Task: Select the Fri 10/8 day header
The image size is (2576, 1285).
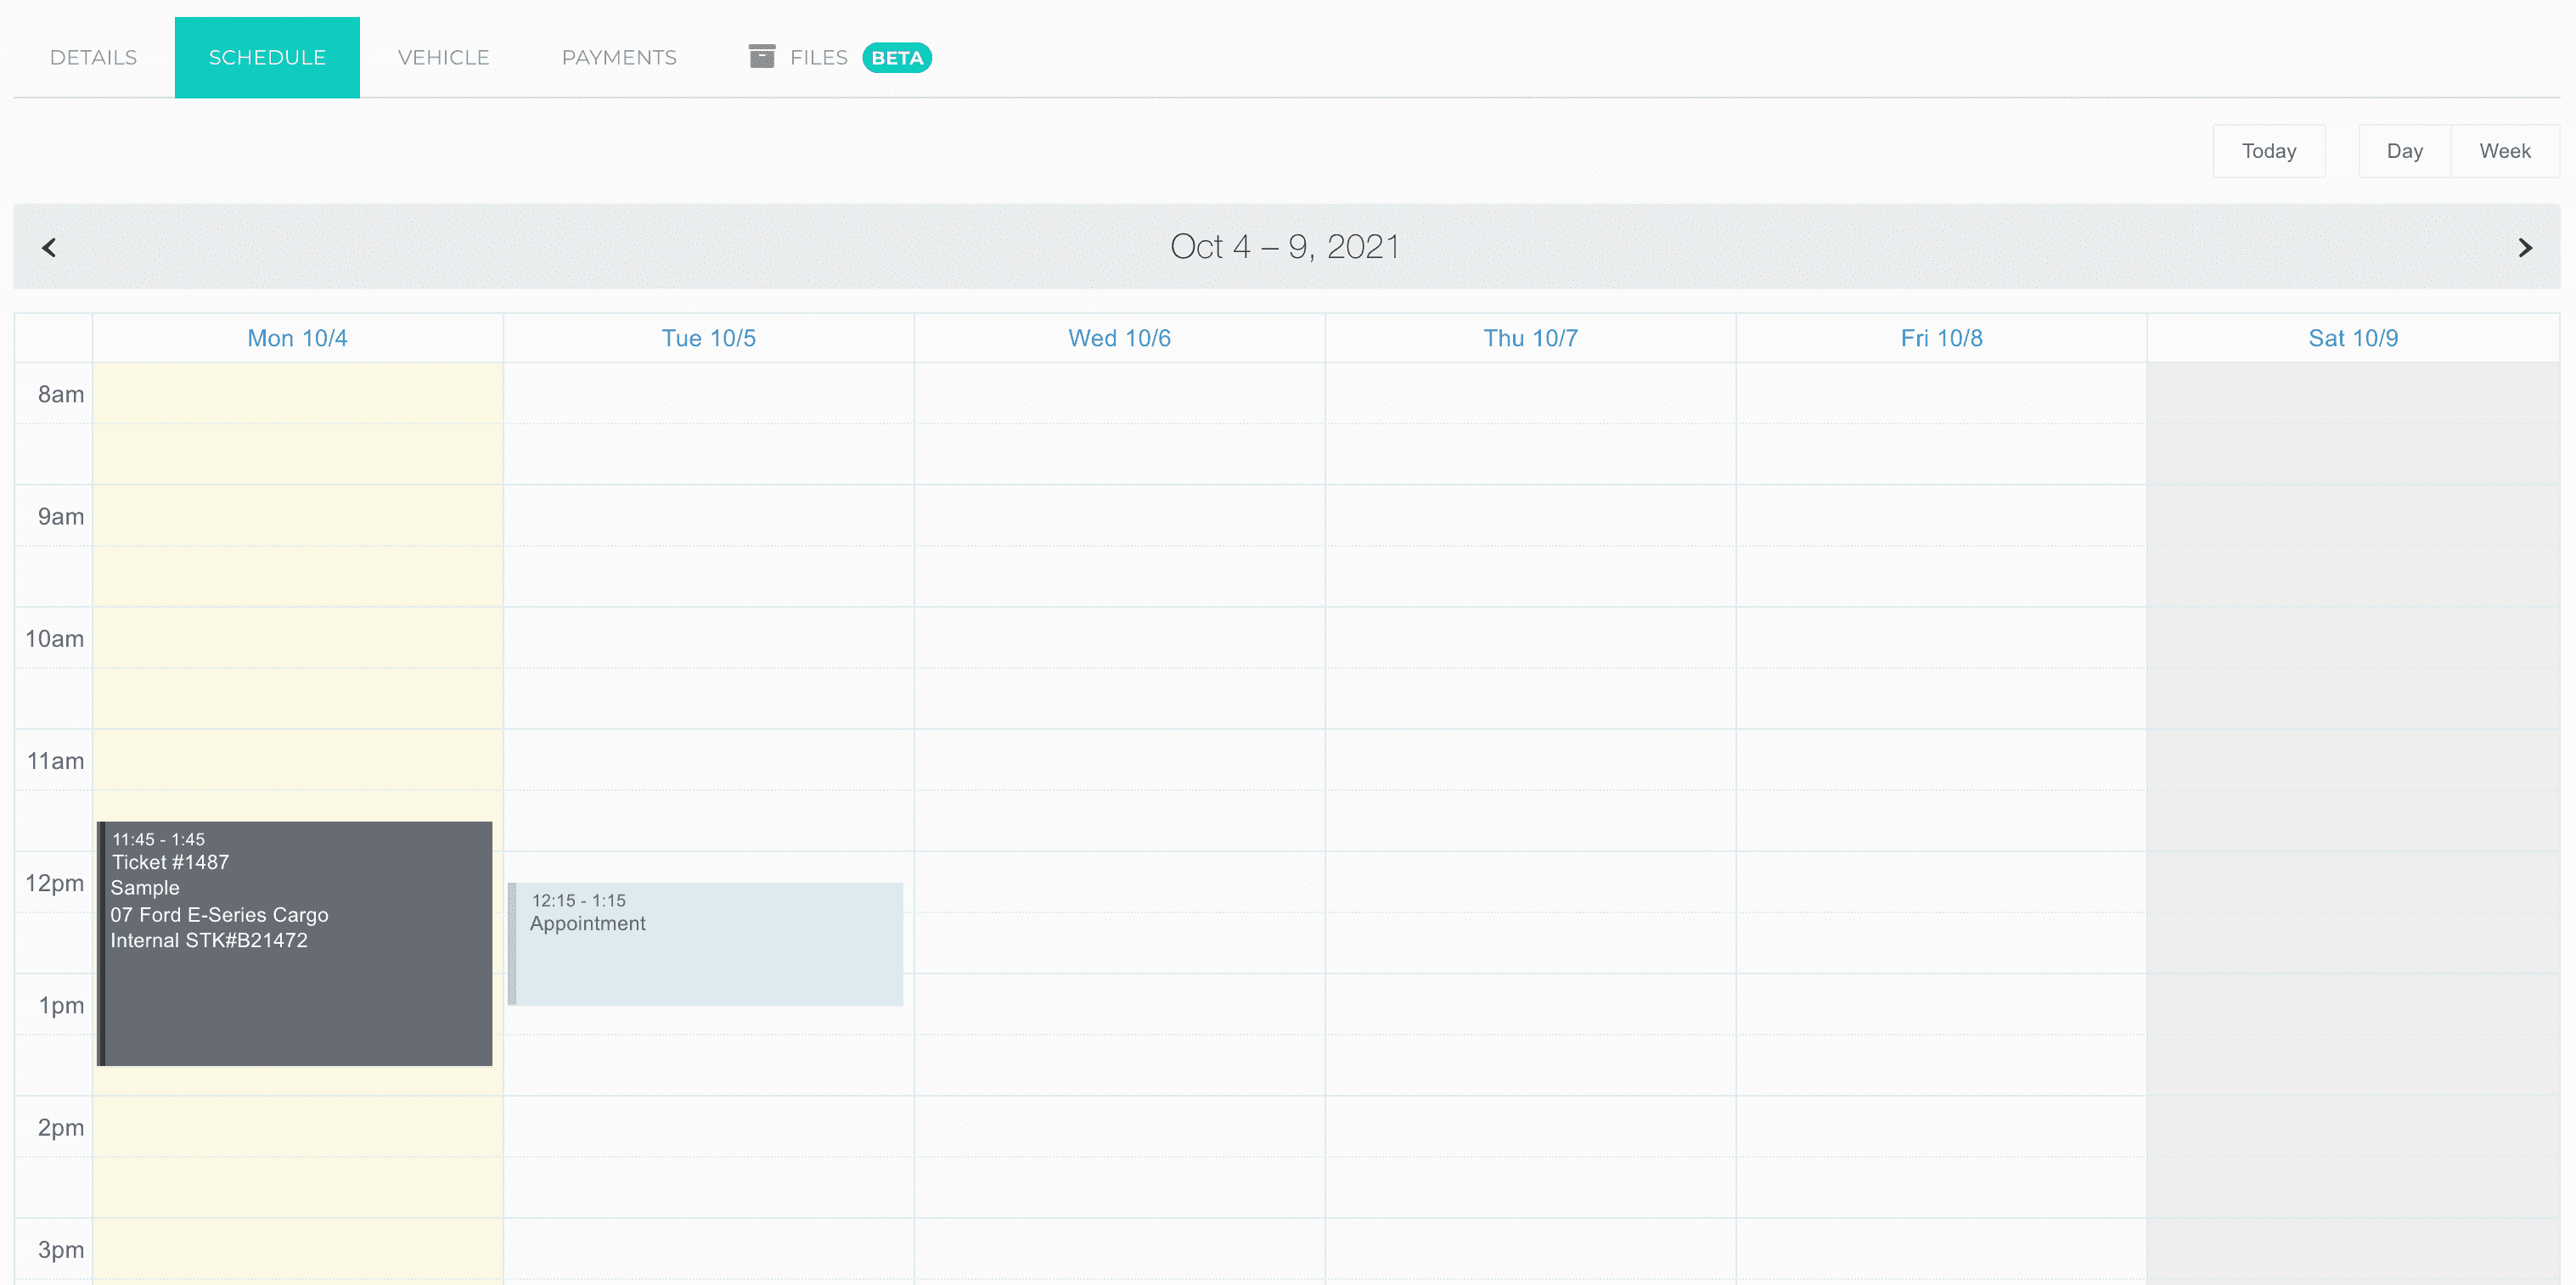Action: pyautogui.click(x=1941, y=338)
